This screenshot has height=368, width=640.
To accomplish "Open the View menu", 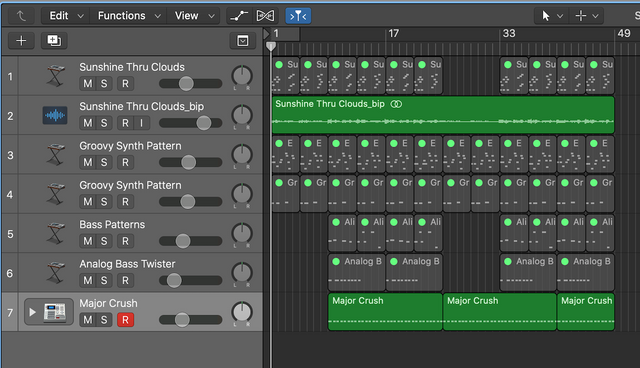I will [x=194, y=16].
